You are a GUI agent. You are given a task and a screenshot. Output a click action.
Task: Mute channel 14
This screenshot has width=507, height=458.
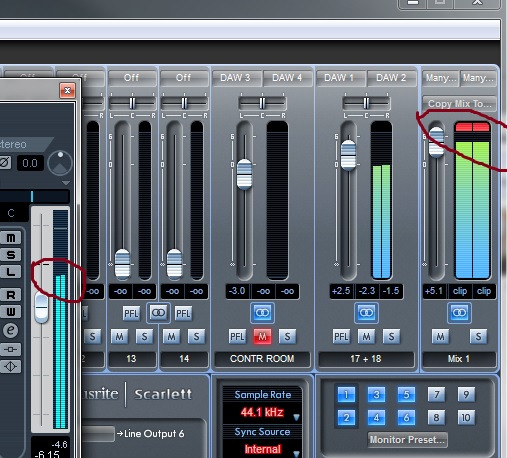point(171,337)
